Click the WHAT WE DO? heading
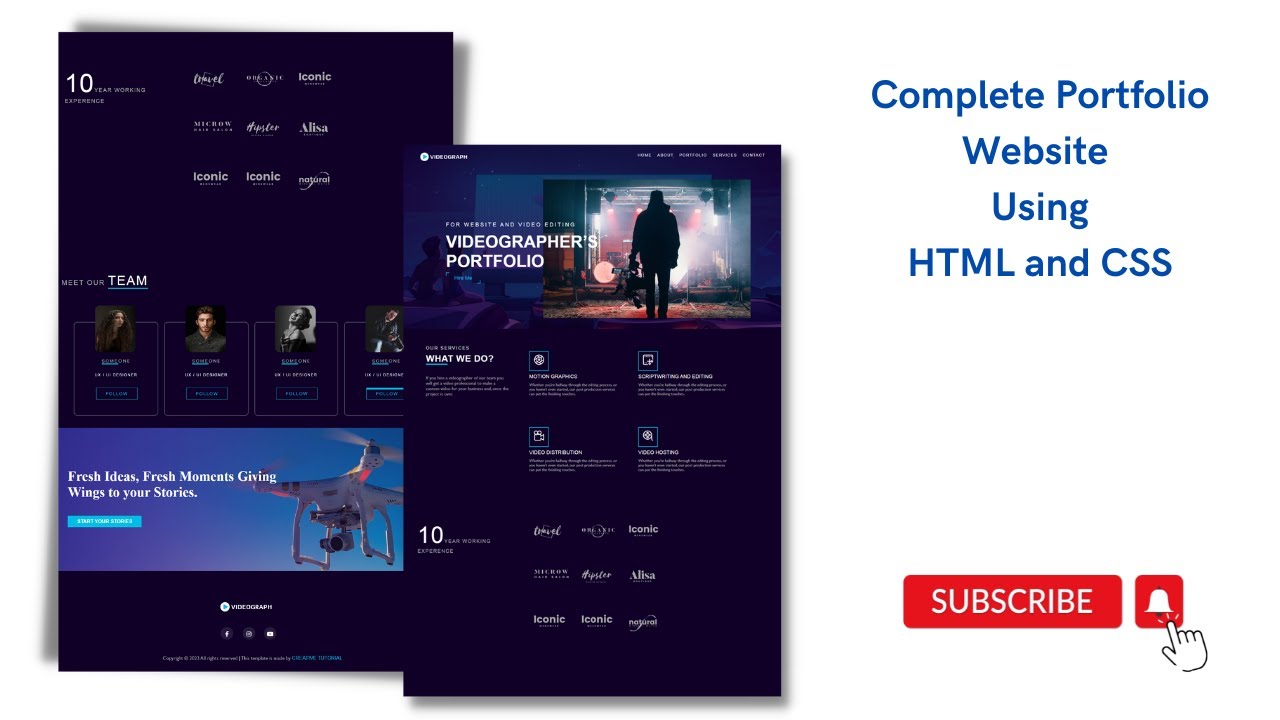The height and width of the screenshot is (720, 1280). pyautogui.click(x=460, y=358)
